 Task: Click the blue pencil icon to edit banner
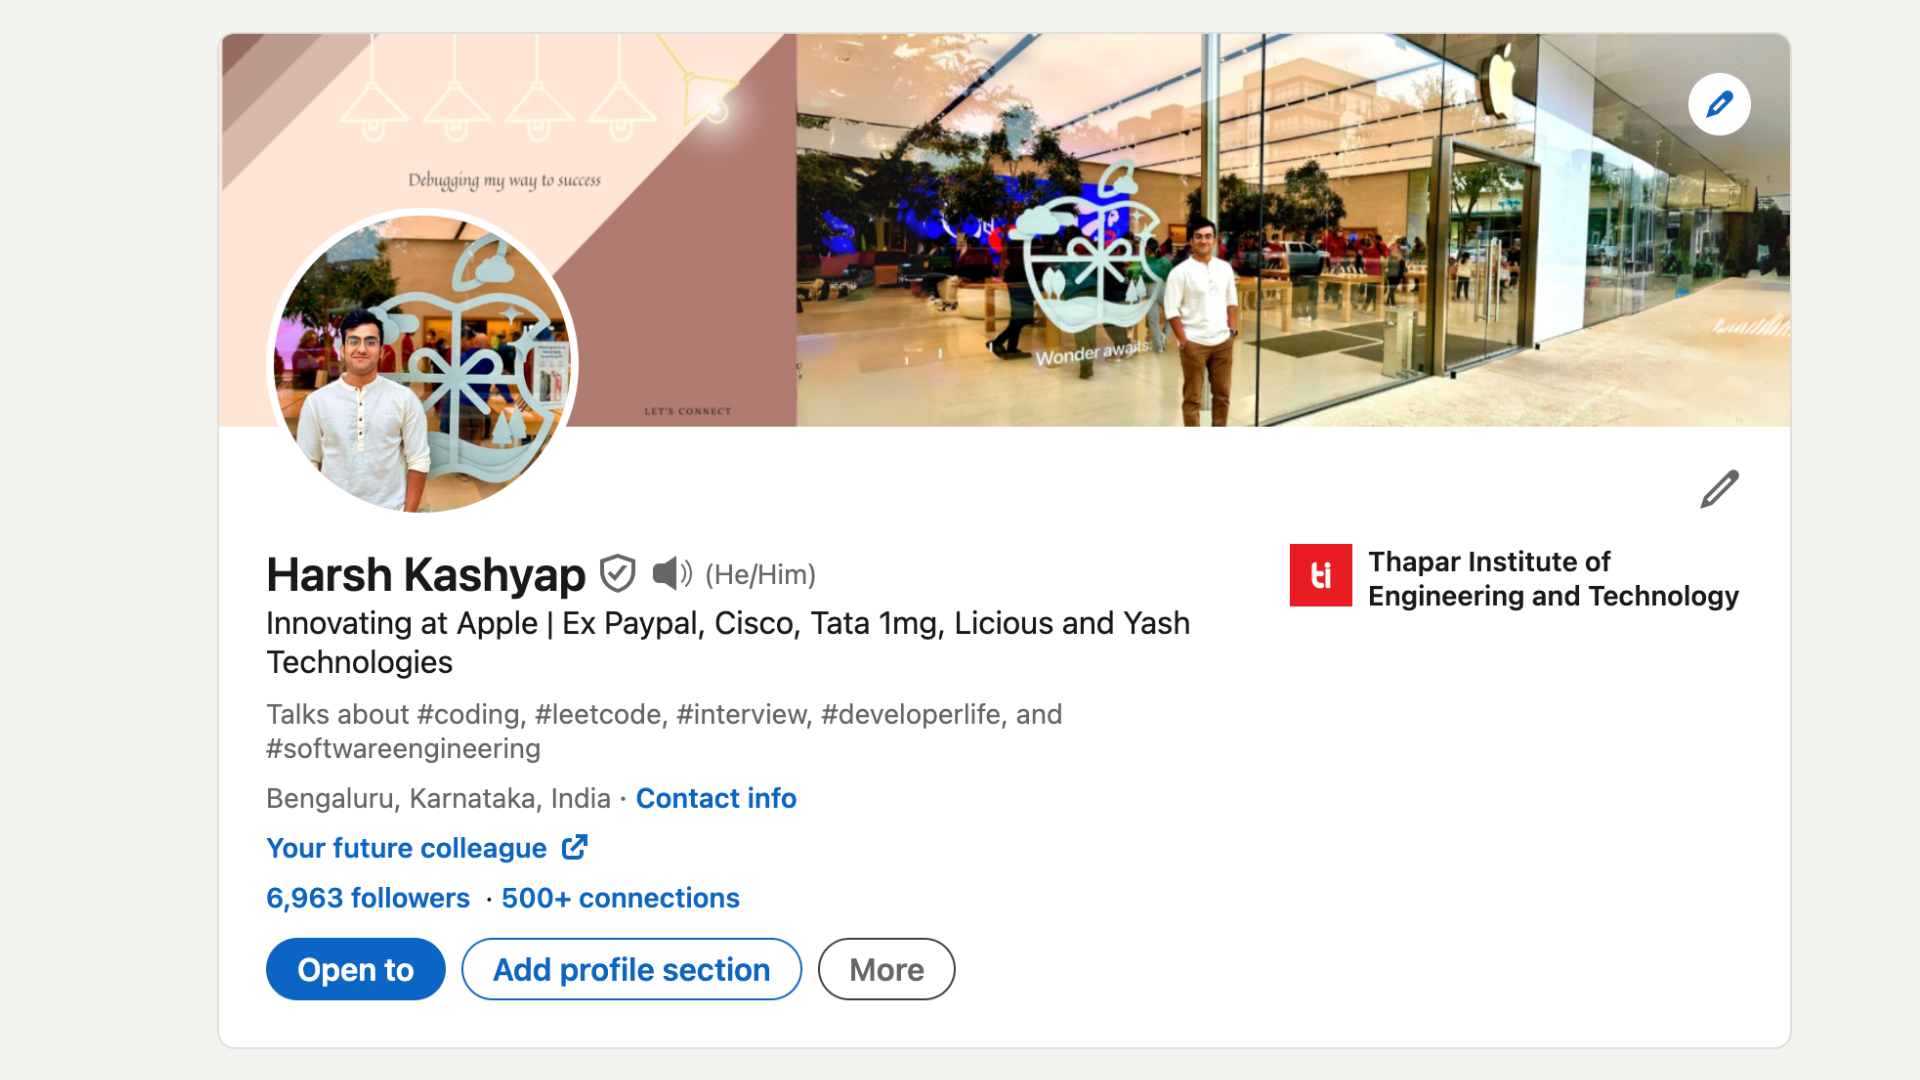[1719, 103]
